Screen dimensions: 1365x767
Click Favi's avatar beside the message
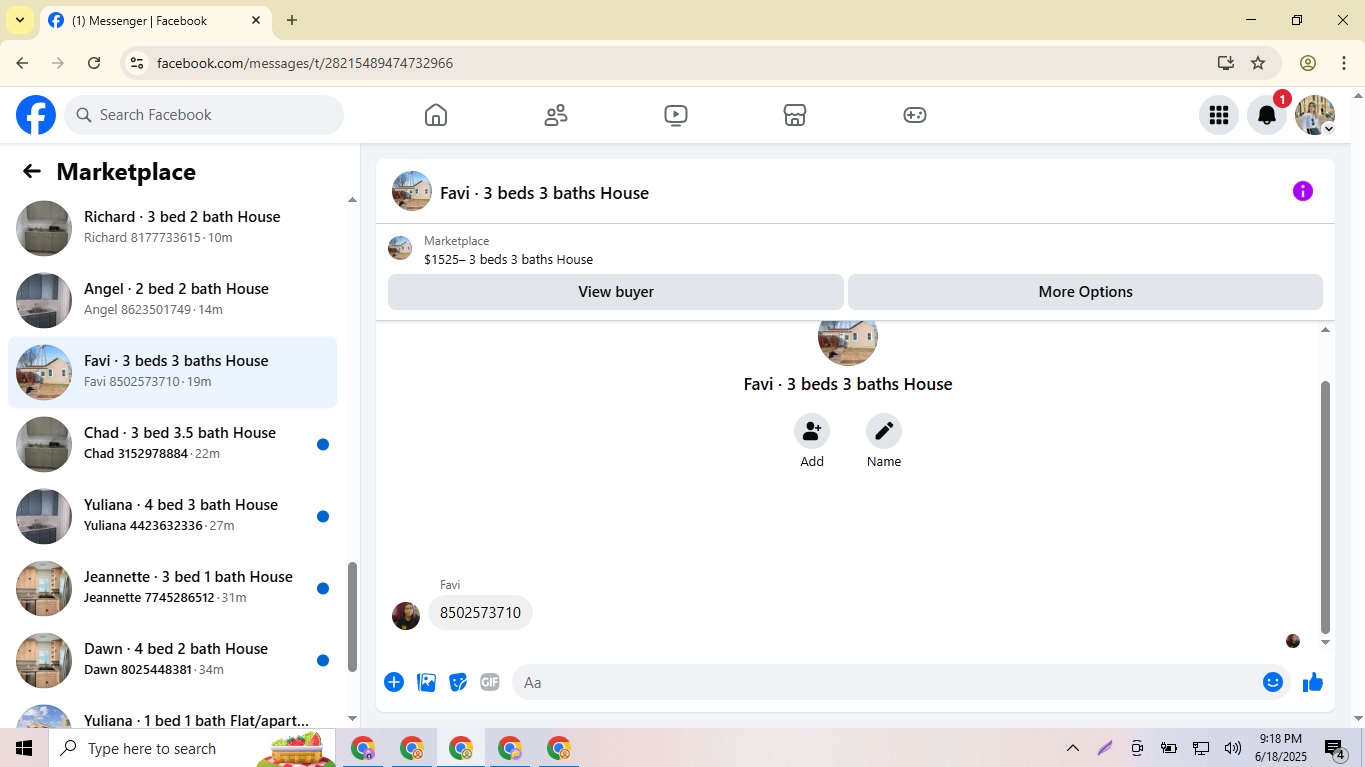tap(406, 616)
